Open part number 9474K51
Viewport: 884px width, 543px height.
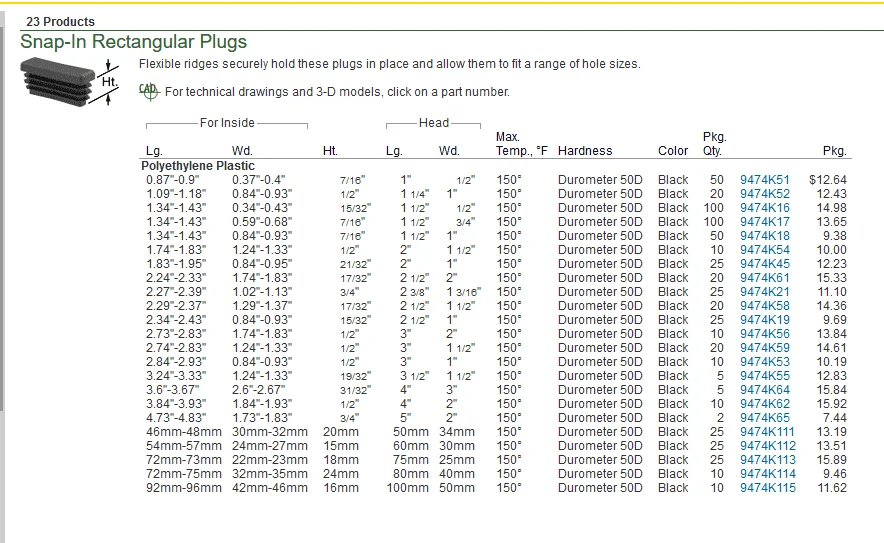pyautogui.click(x=764, y=180)
